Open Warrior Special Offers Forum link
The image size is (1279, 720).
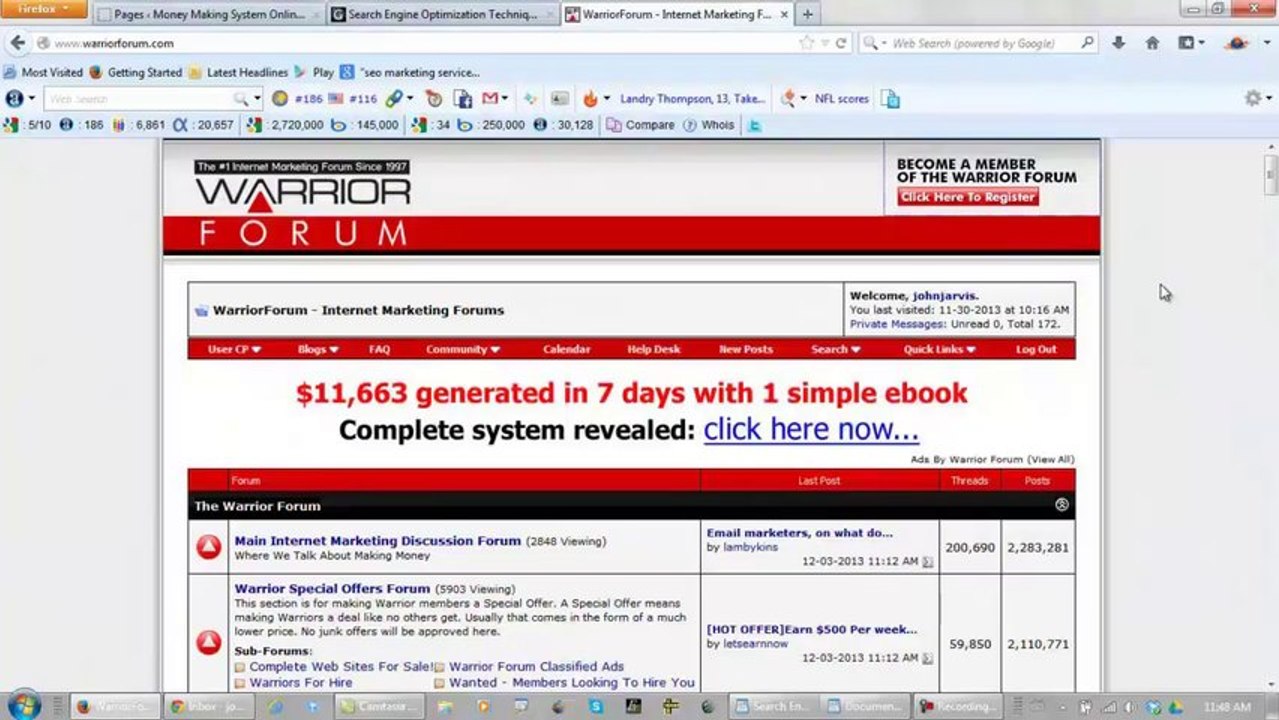332,588
